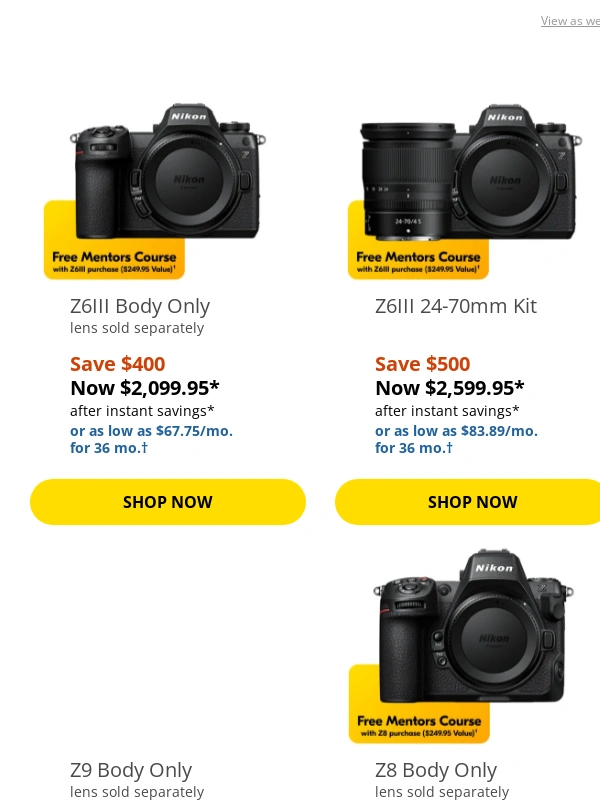Viewport: 600px width, 800px height.
Task: Select the Now $2,099.95 price
Action: tap(145, 388)
